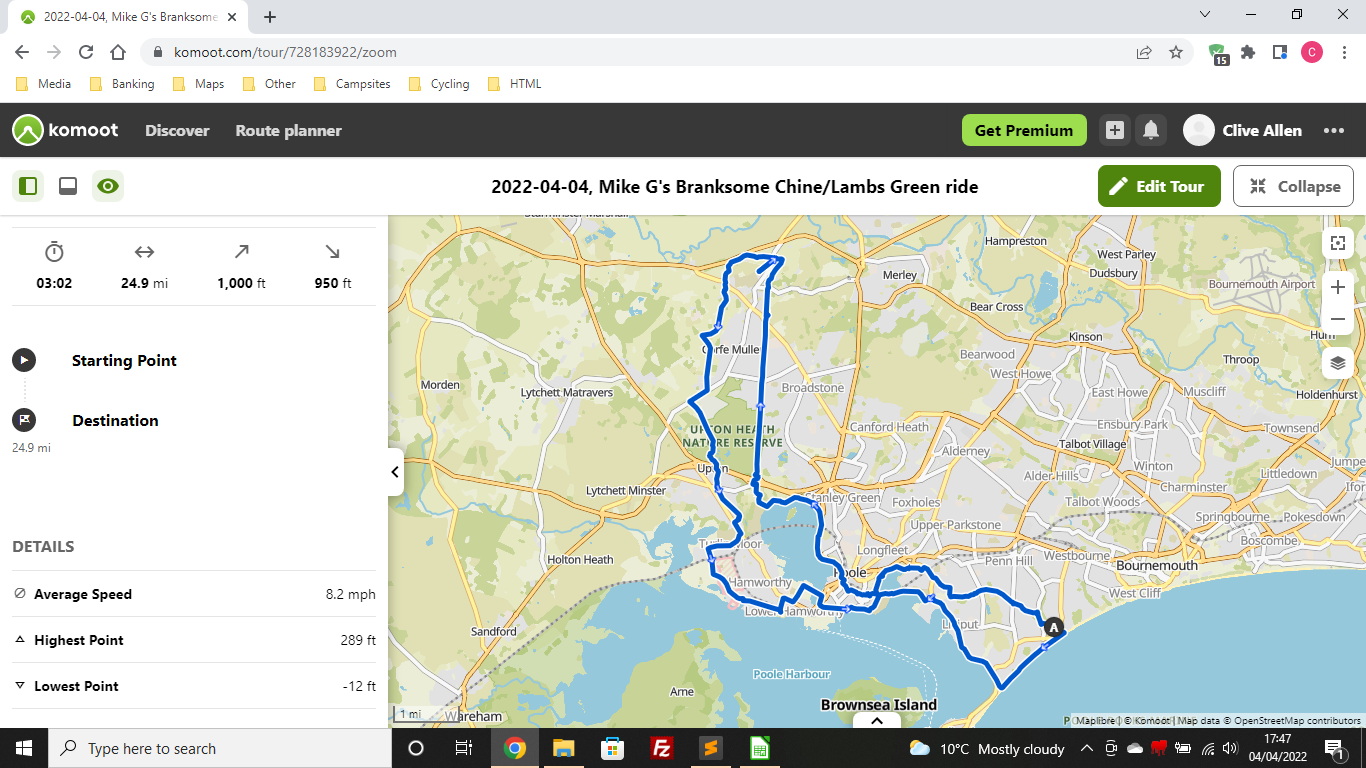The width and height of the screenshot is (1366, 768).
Task: Click the Average Speed row
Action: pyautogui.click(x=194, y=594)
